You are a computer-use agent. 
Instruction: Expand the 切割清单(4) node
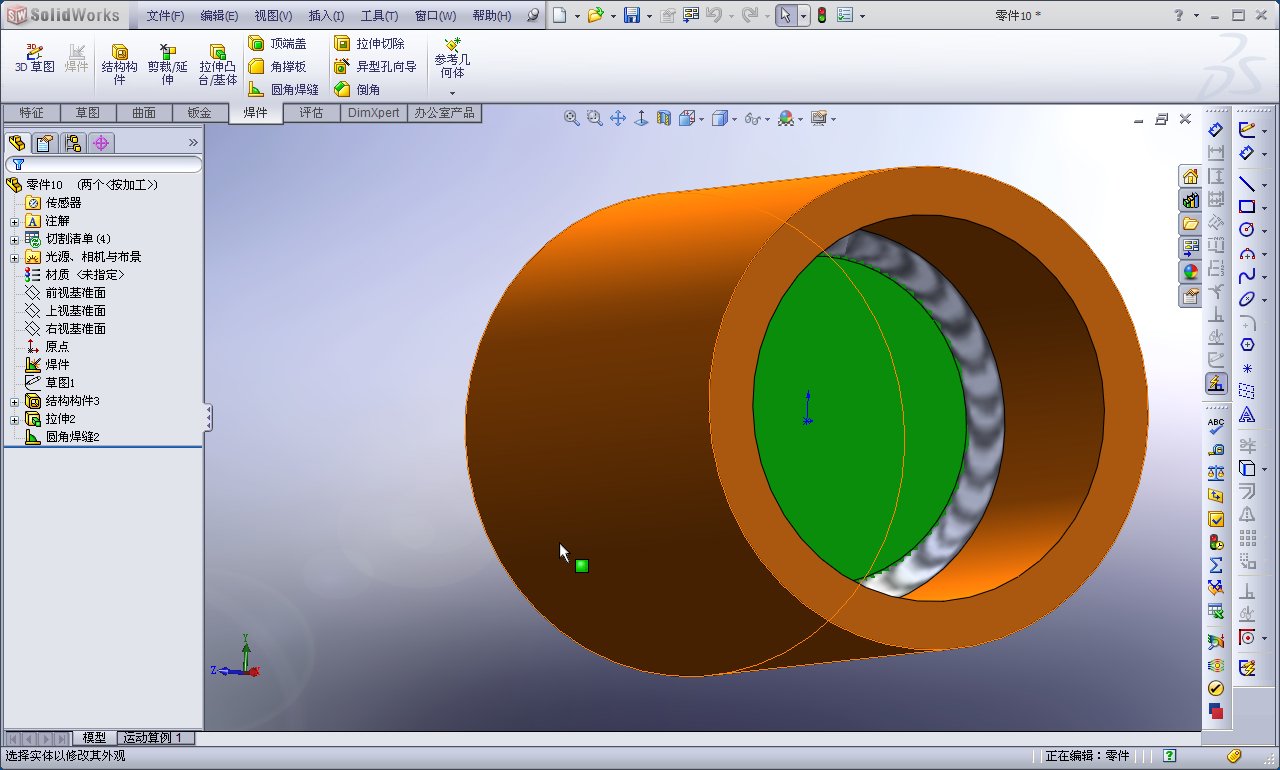pyautogui.click(x=14, y=239)
